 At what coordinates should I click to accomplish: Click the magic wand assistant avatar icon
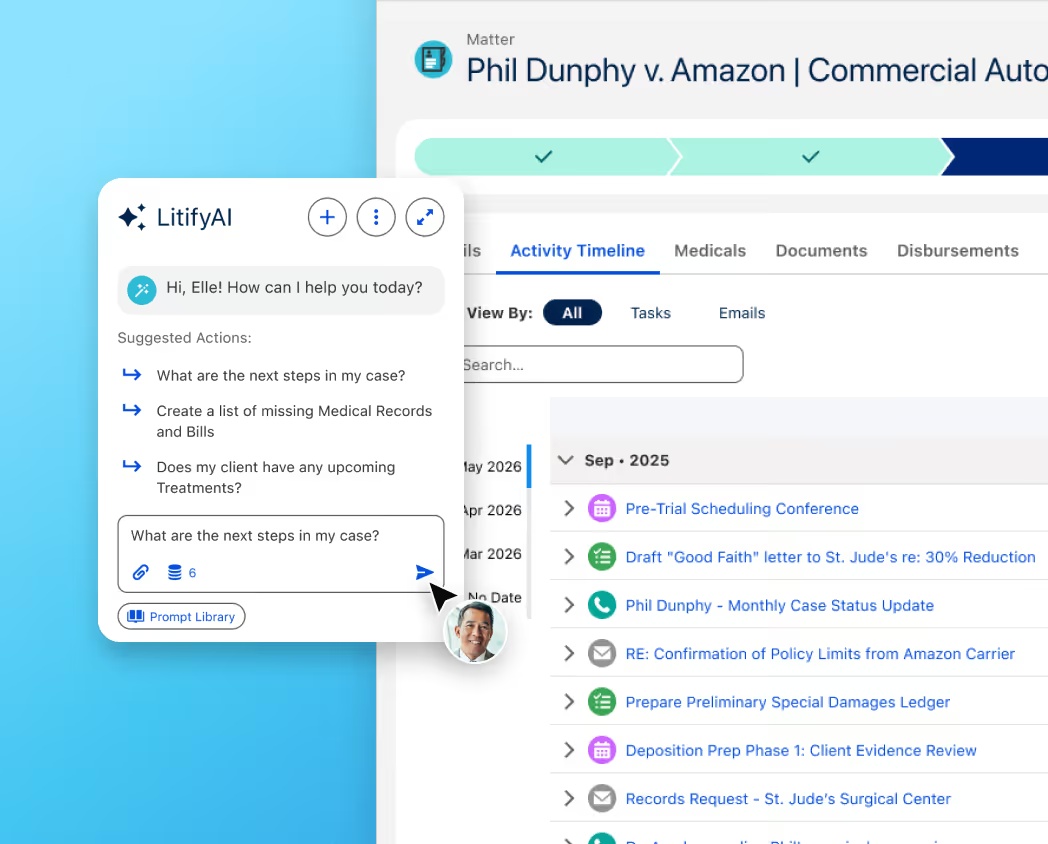coord(142,290)
